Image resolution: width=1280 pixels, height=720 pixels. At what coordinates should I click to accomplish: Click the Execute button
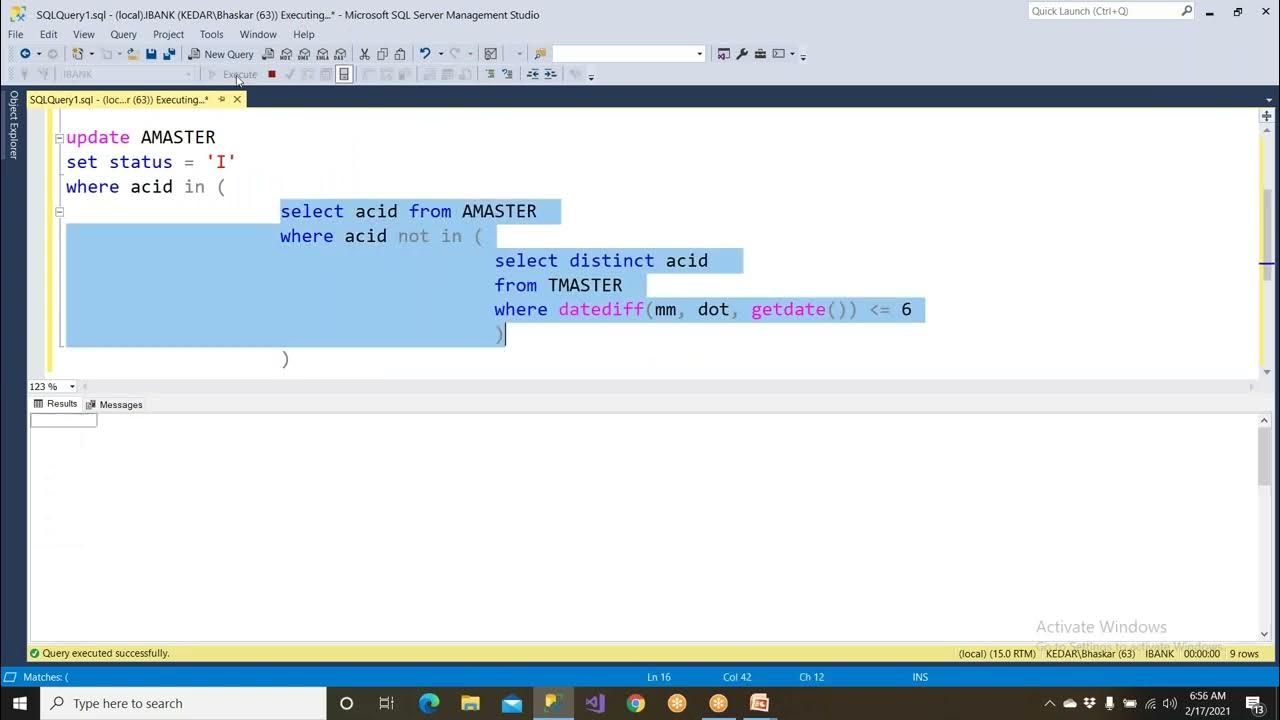[233, 74]
